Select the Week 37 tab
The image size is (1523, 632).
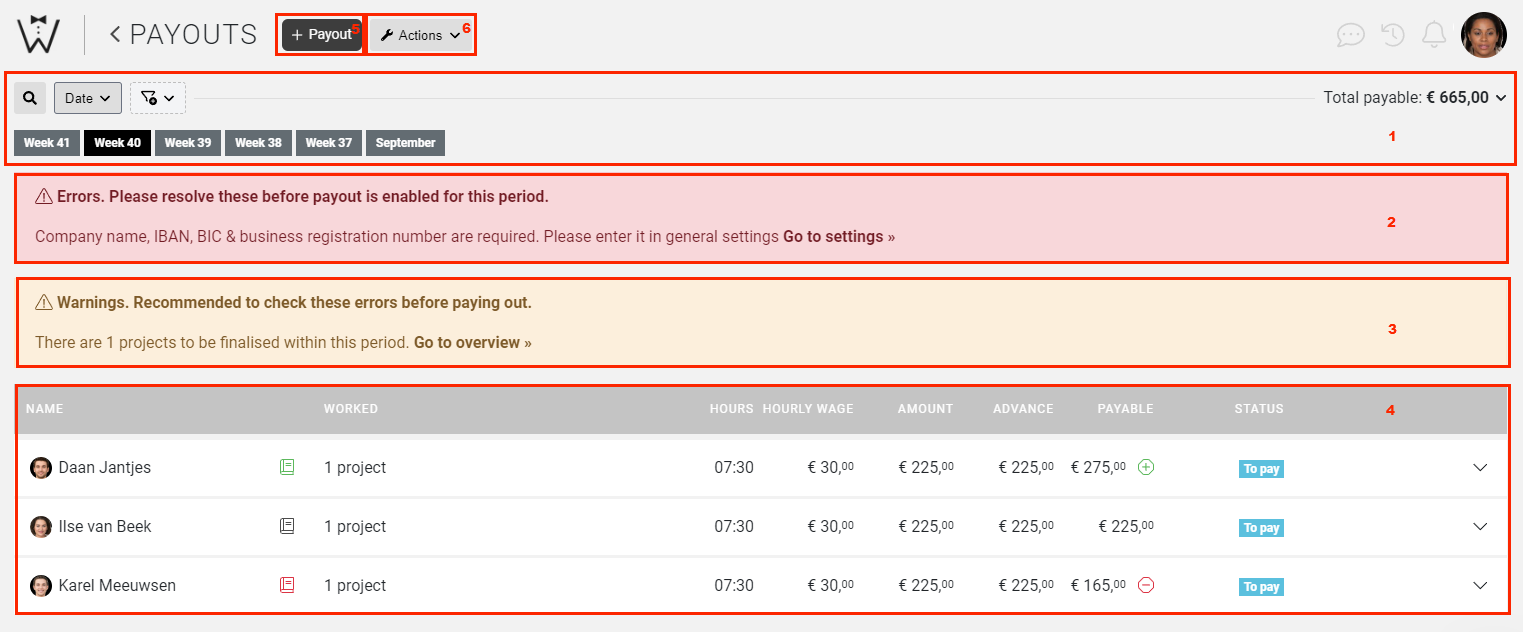pyautogui.click(x=329, y=143)
